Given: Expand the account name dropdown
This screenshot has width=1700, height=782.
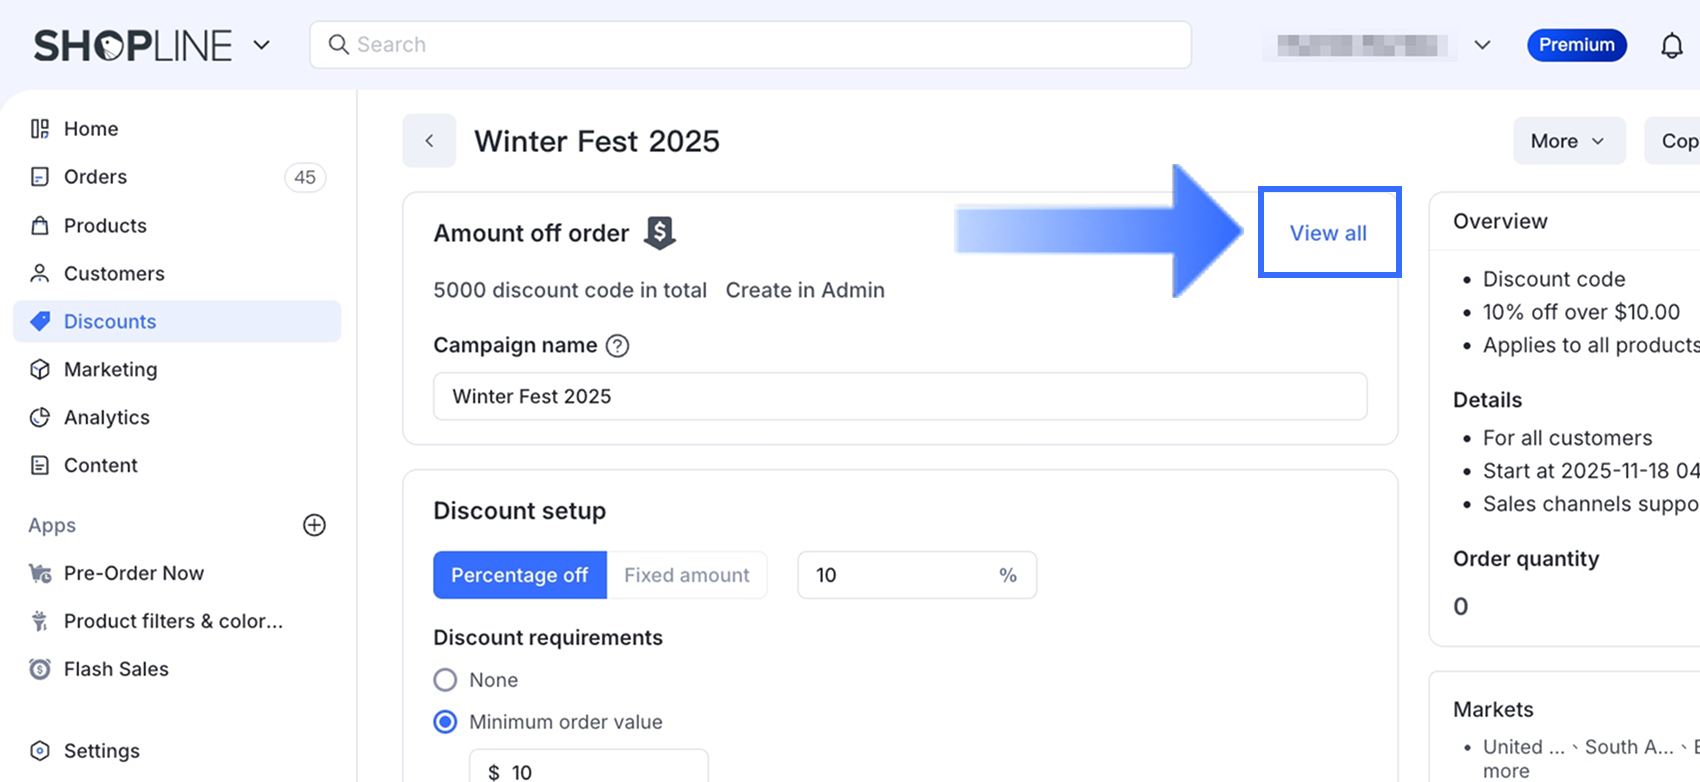Looking at the screenshot, I should (x=1482, y=45).
